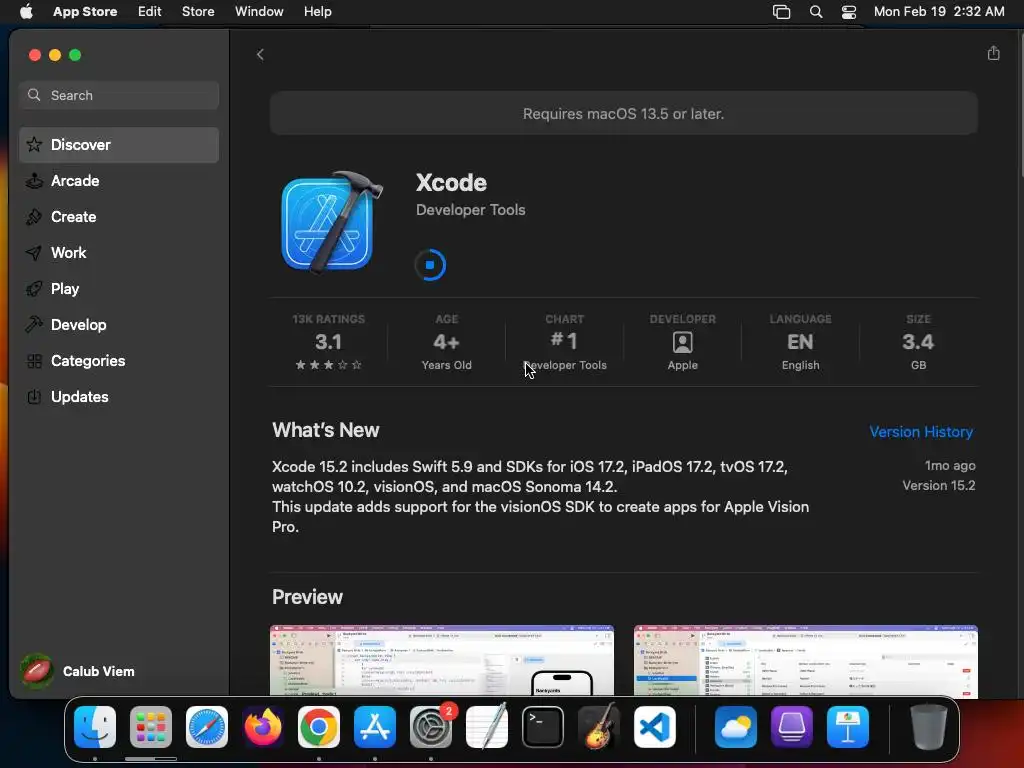Image resolution: width=1024 pixels, height=768 pixels.
Task: Open Calub Viem account profile
Action: 77,671
